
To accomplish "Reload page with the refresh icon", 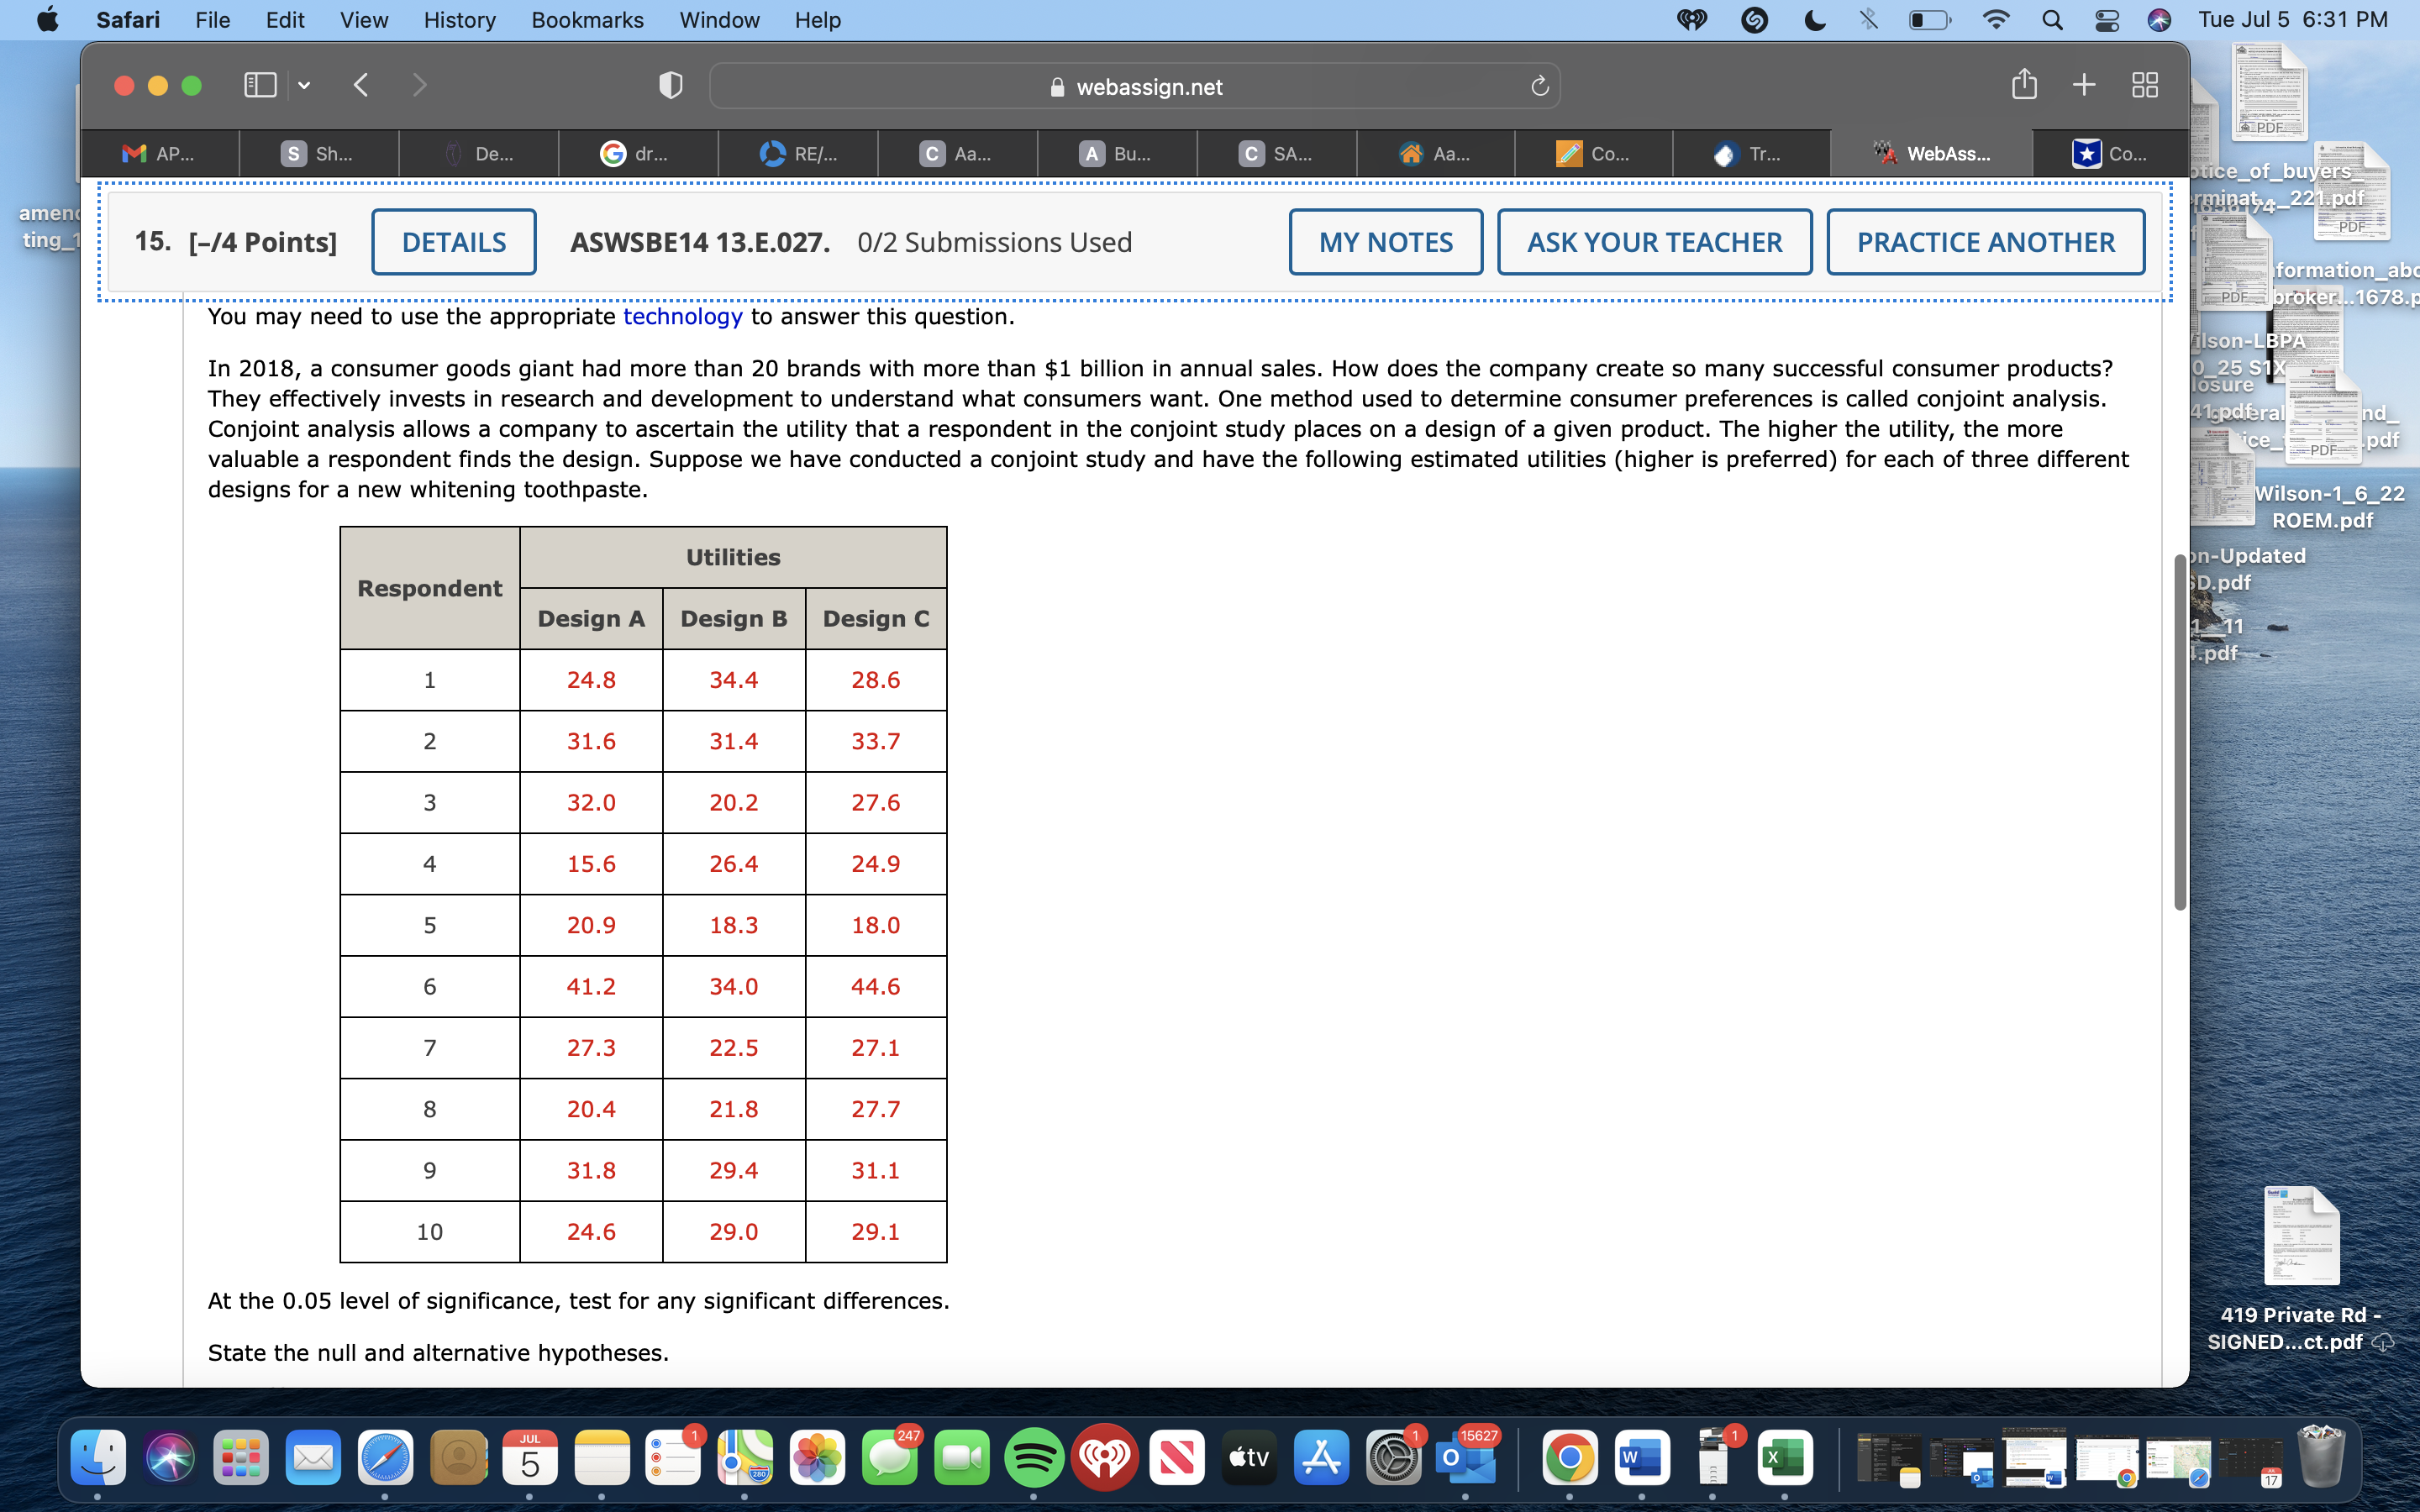I will (1539, 87).
